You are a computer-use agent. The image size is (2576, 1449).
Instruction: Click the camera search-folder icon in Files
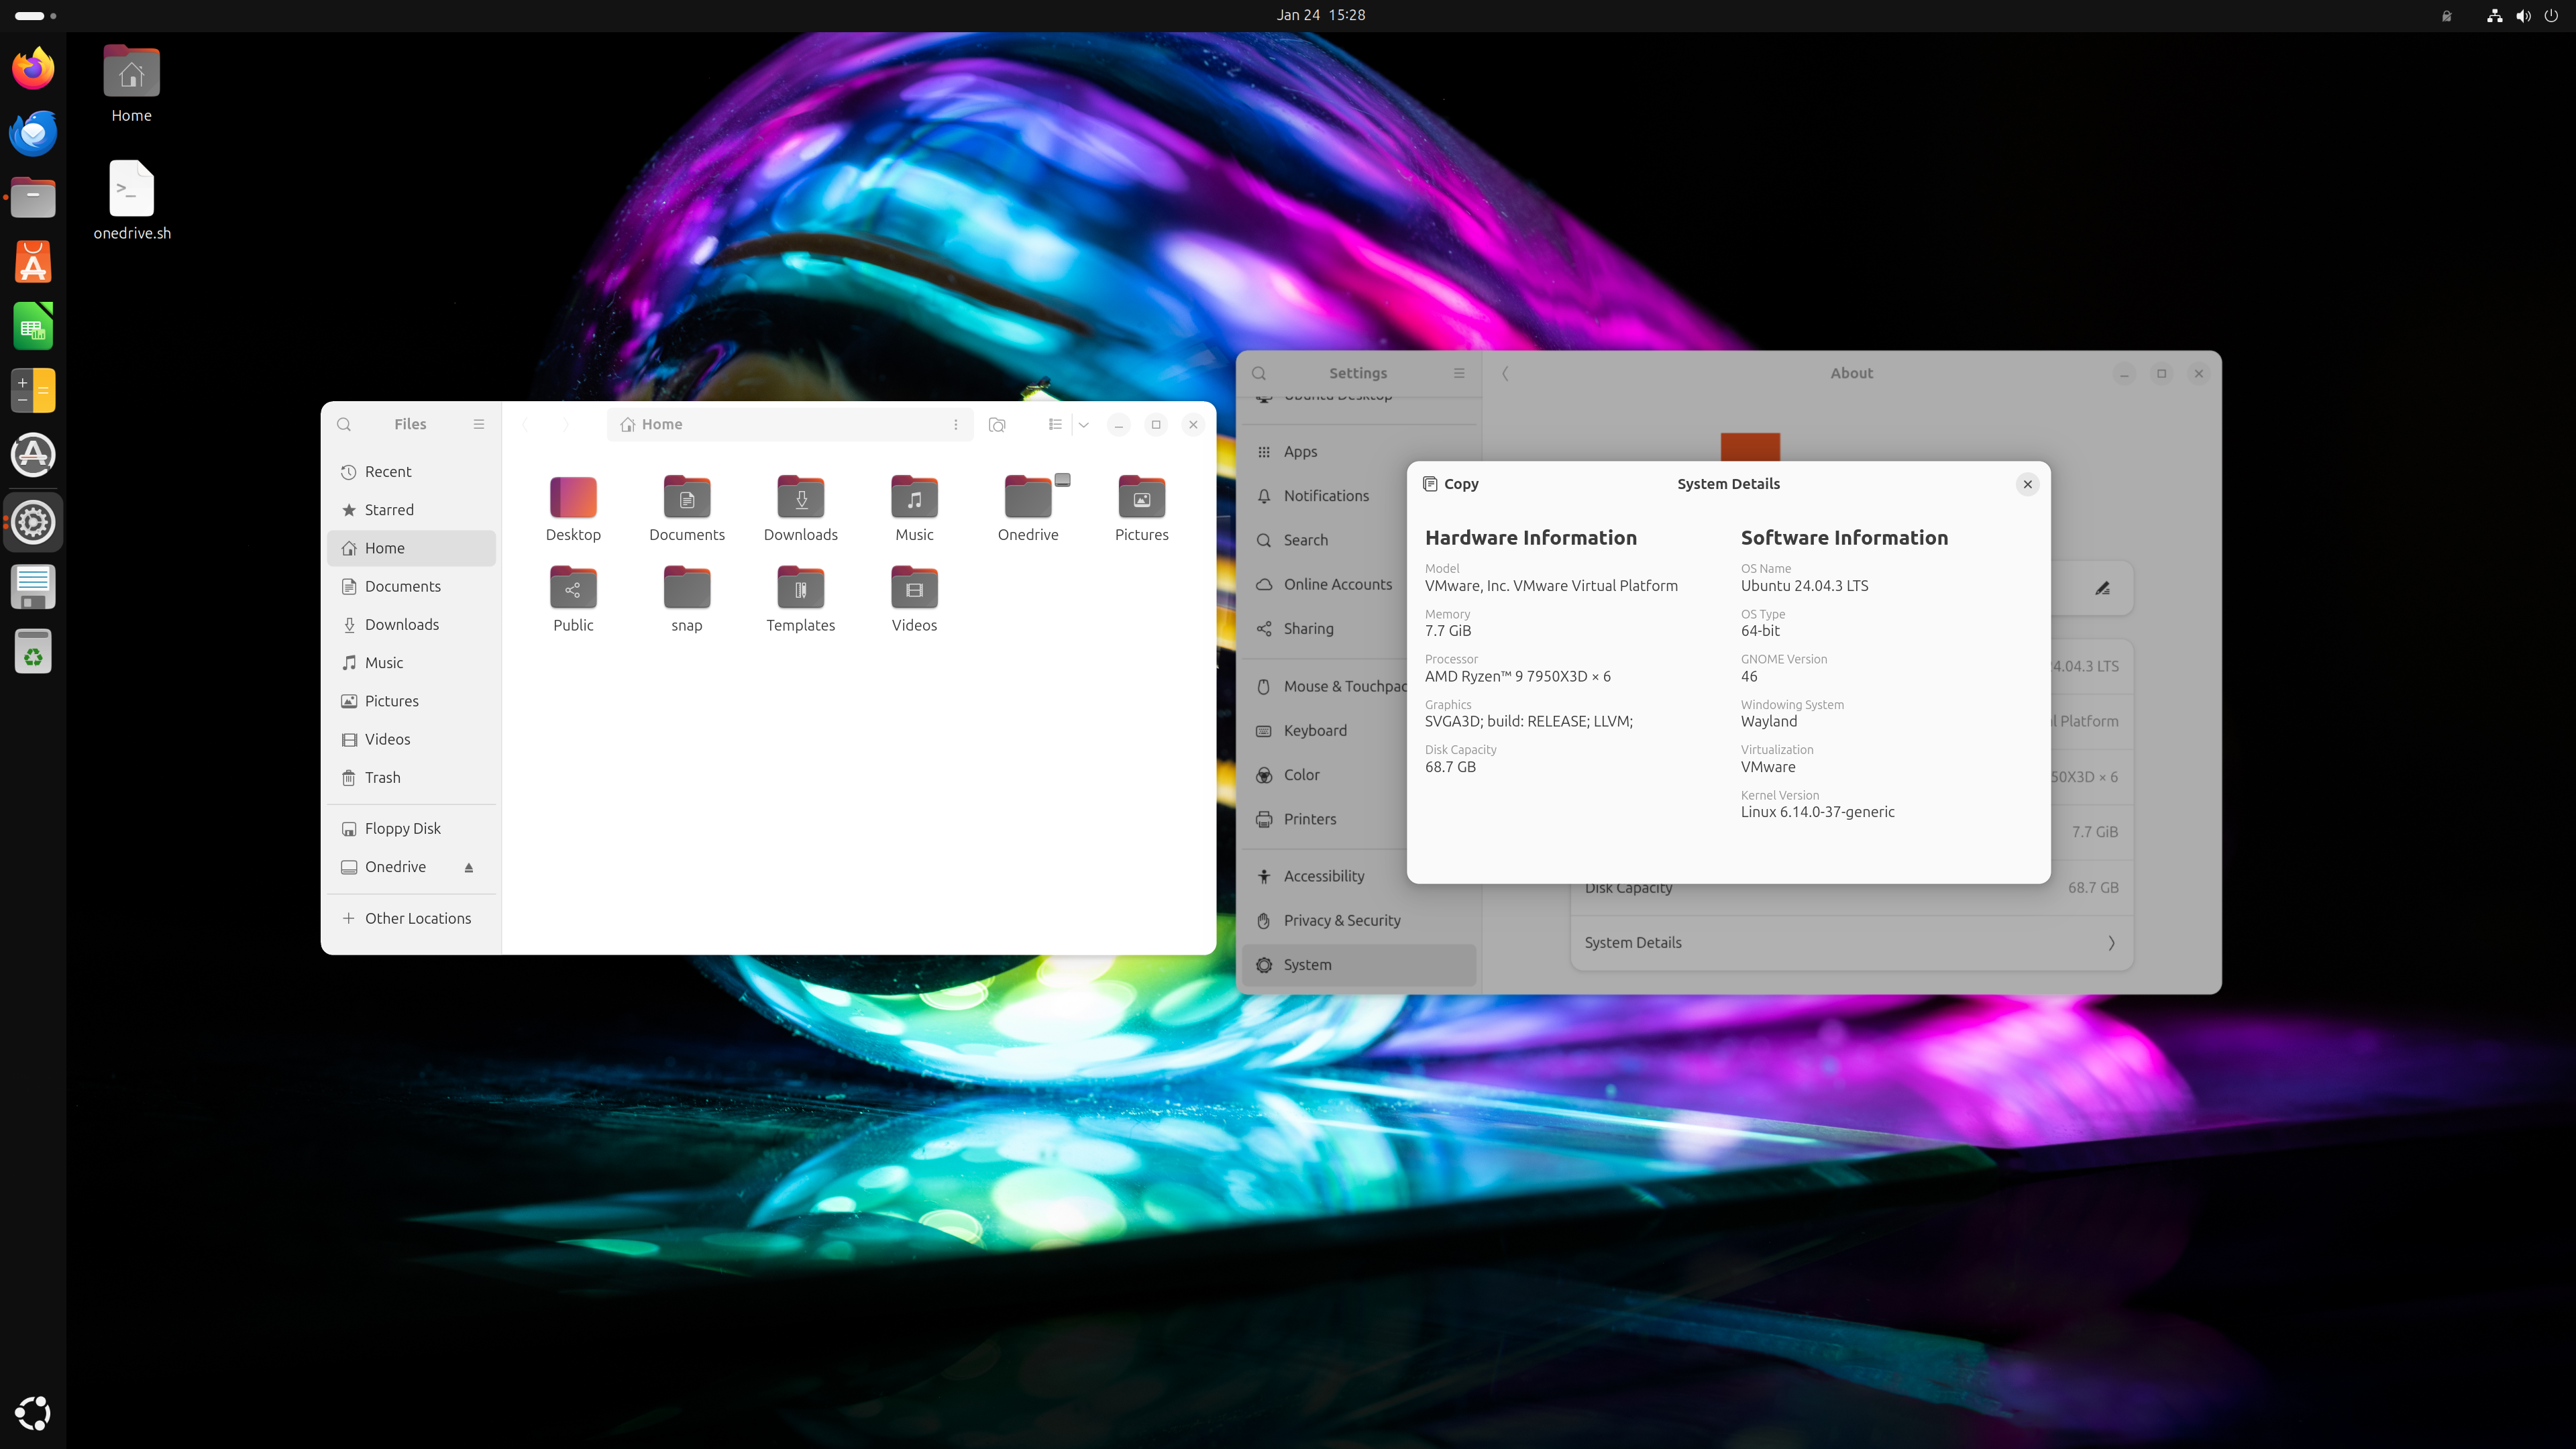997,424
